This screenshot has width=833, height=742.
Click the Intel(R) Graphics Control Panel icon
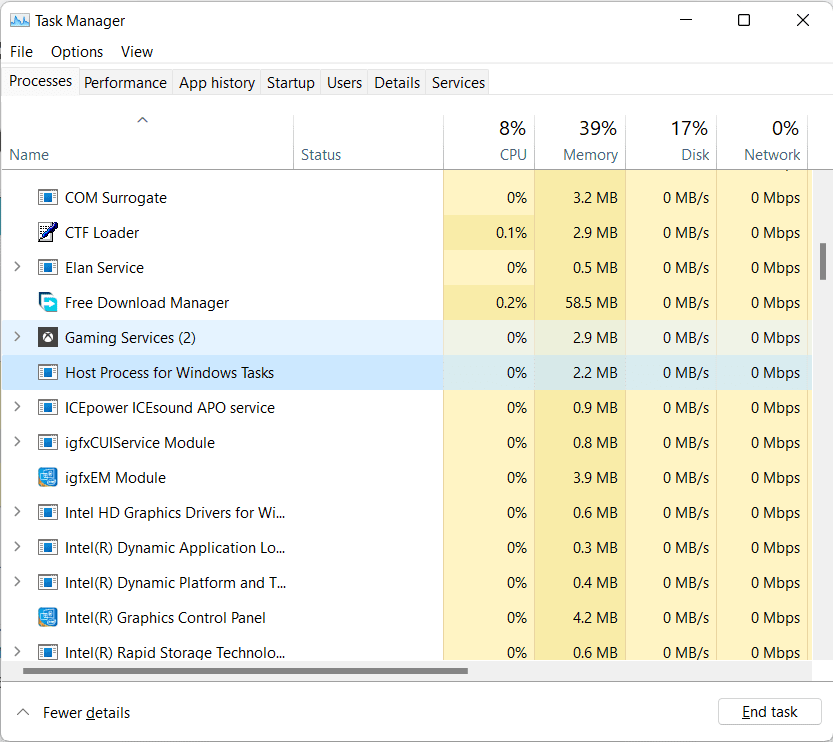pos(47,617)
